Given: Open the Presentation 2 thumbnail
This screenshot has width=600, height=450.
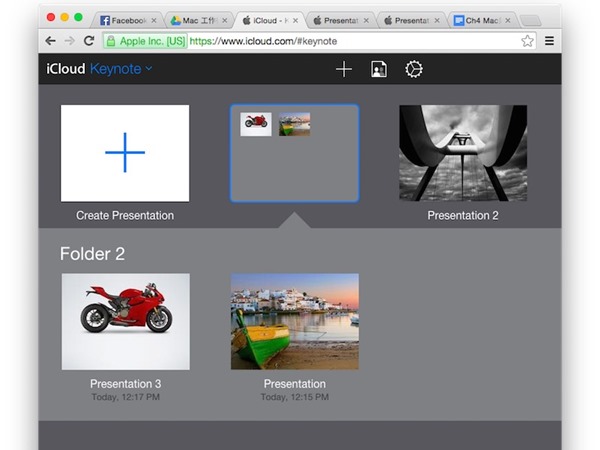Looking at the screenshot, I should 463,153.
